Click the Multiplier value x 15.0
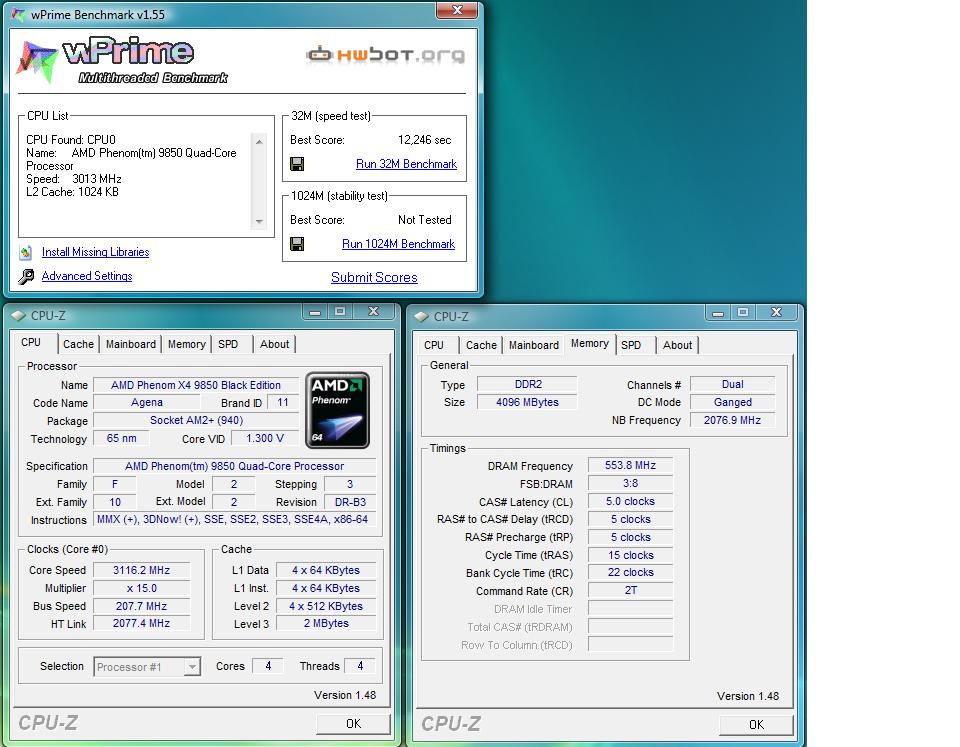 tap(141, 588)
